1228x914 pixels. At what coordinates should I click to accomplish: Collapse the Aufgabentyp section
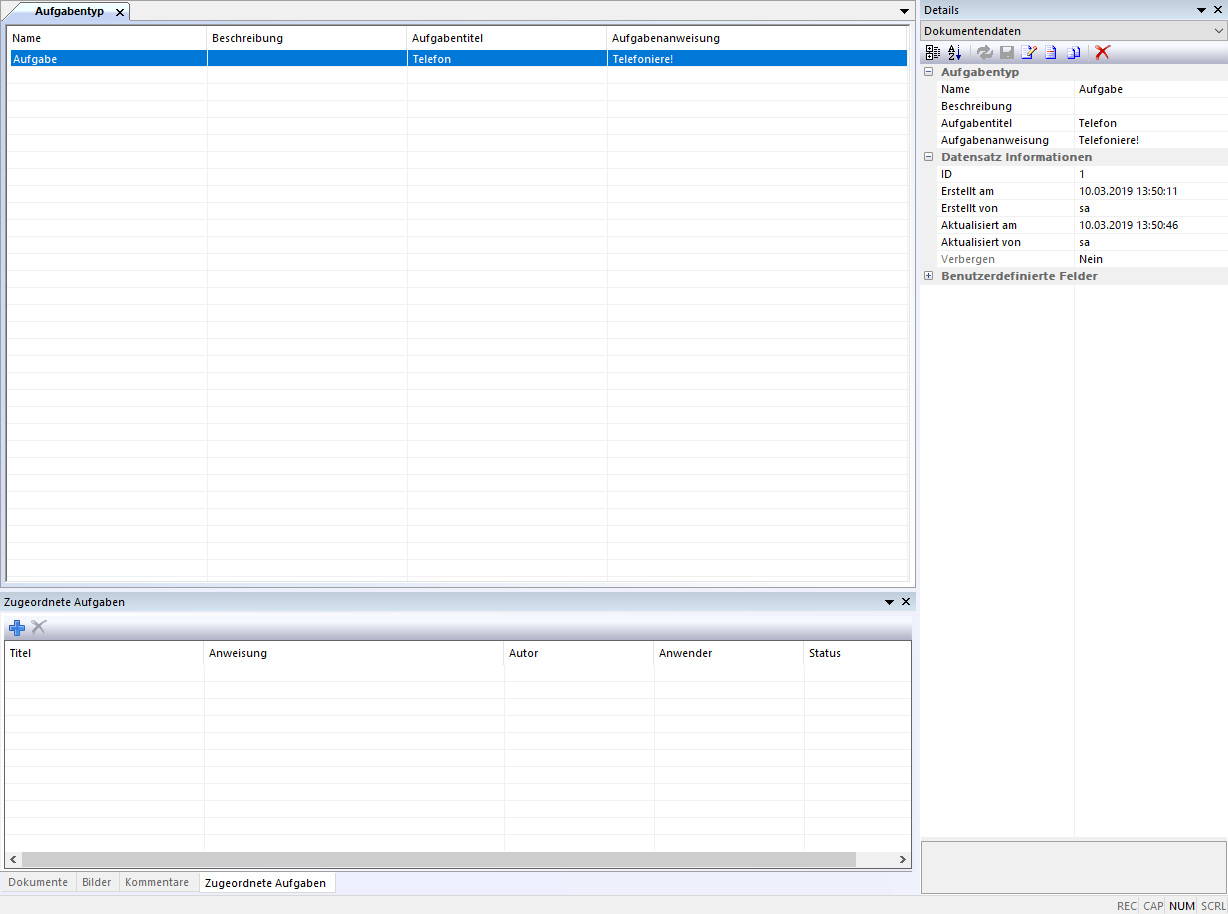pyautogui.click(x=928, y=72)
